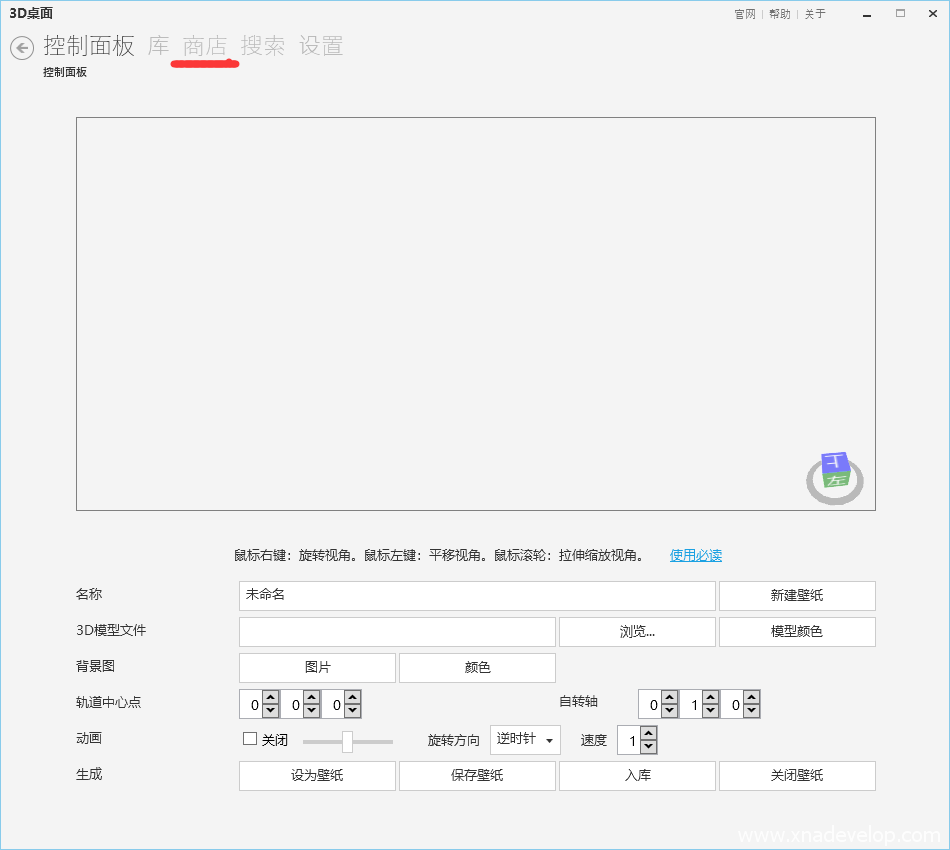Go to the 设置 tab

pos(321,46)
